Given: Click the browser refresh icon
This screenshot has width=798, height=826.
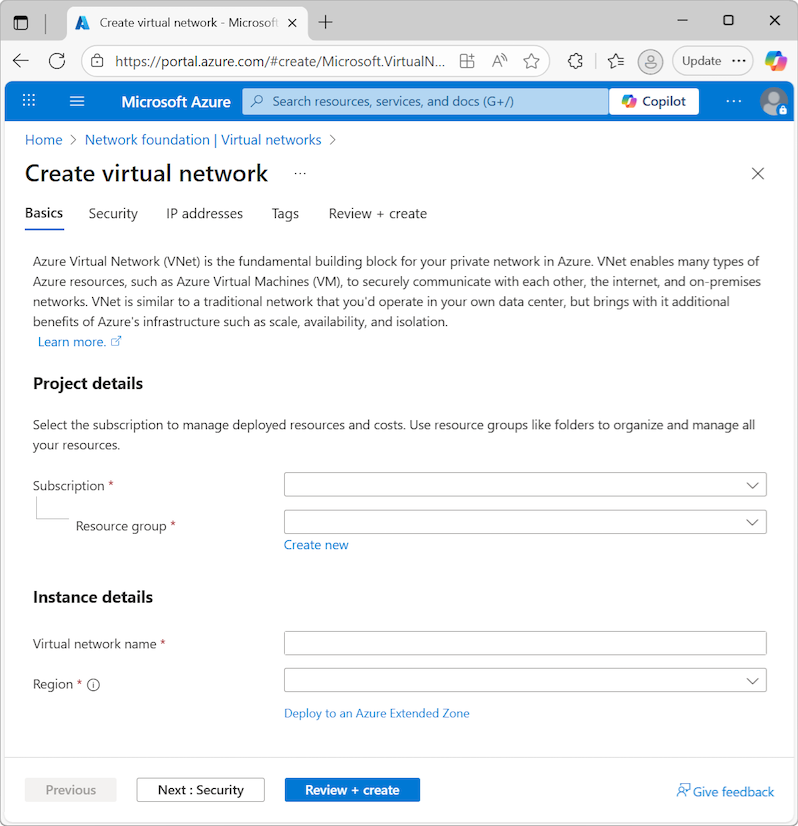Looking at the screenshot, I should 57,61.
